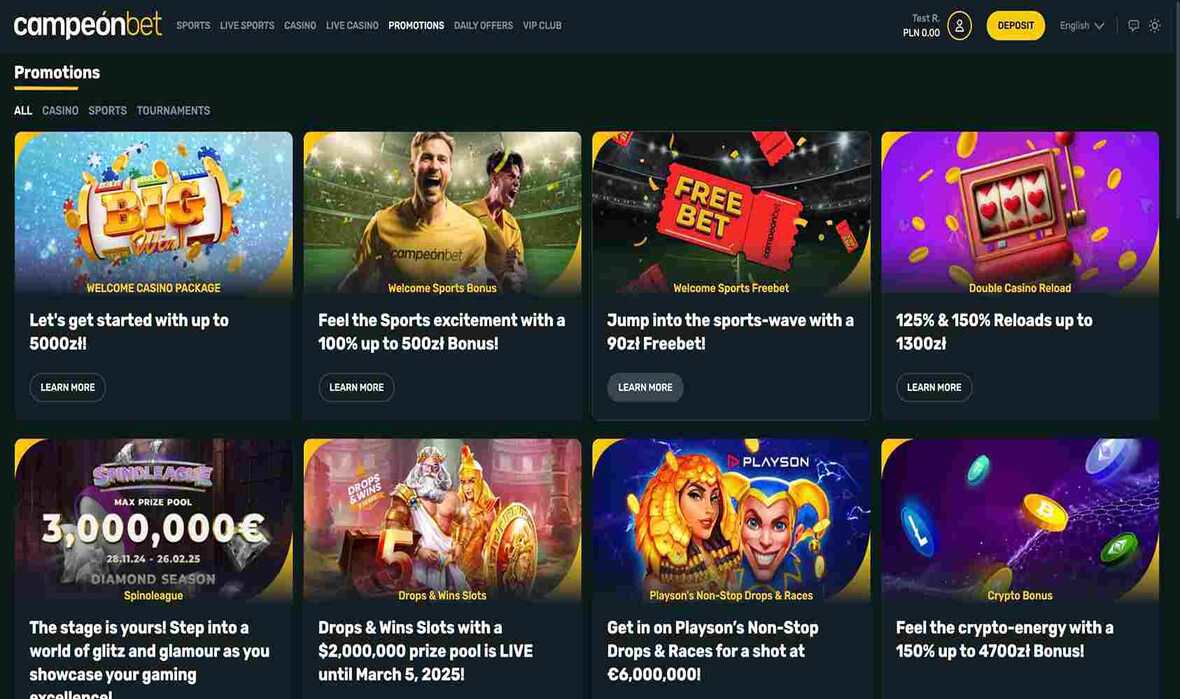The height and width of the screenshot is (699, 1180).
Task: Toggle the light/dark theme sun icon
Action: (x=1154, y=26)
